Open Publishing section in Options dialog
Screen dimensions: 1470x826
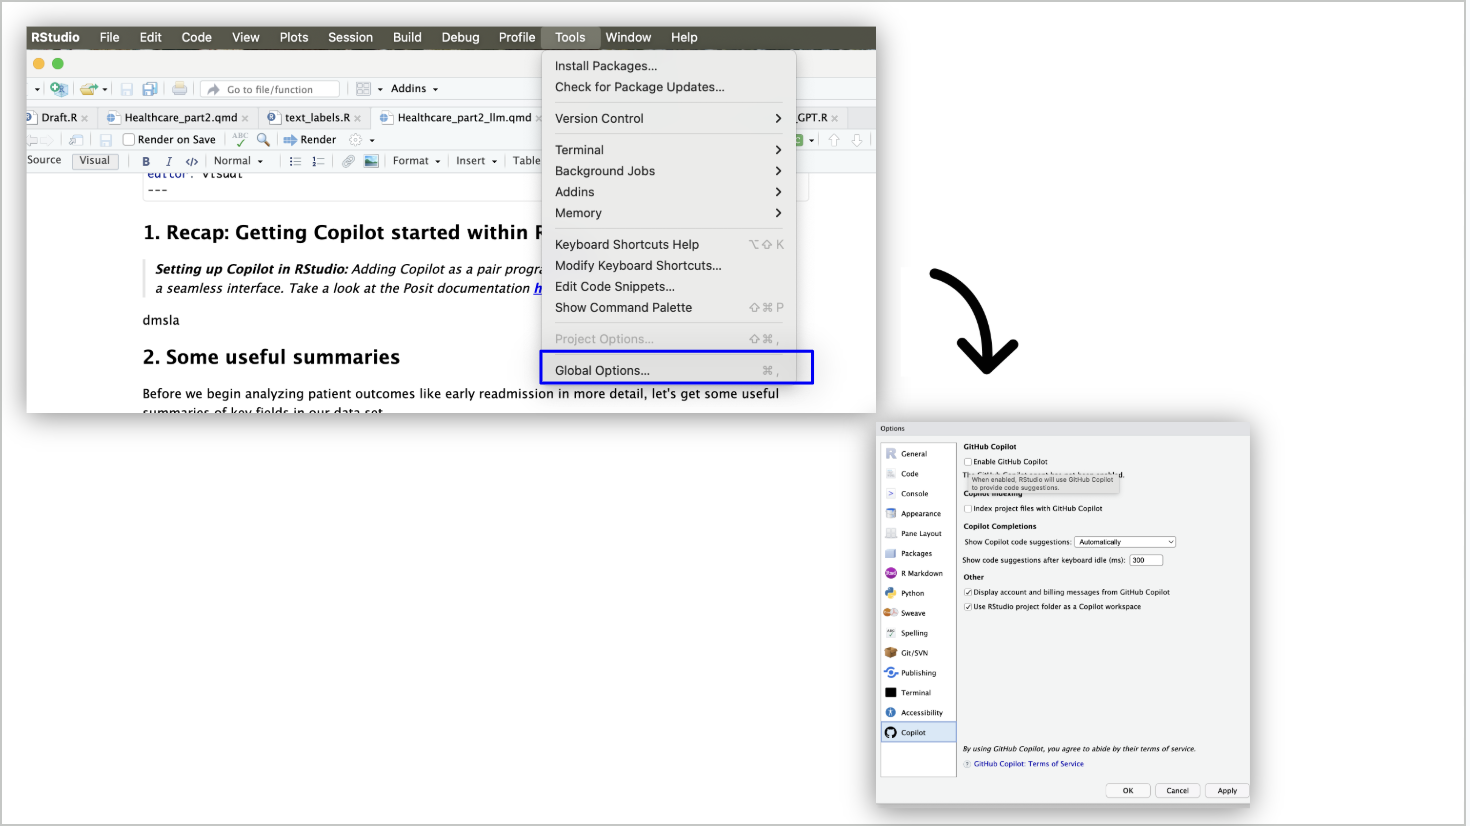point(918,673)
